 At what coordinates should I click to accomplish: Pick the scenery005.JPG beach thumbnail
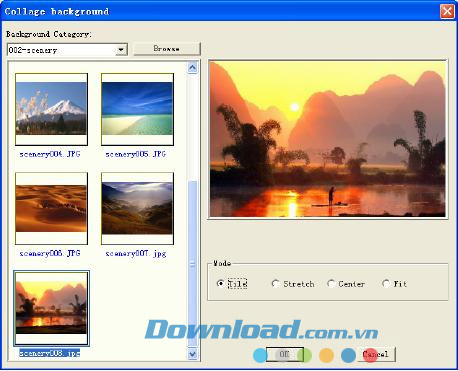coord(137,109)
